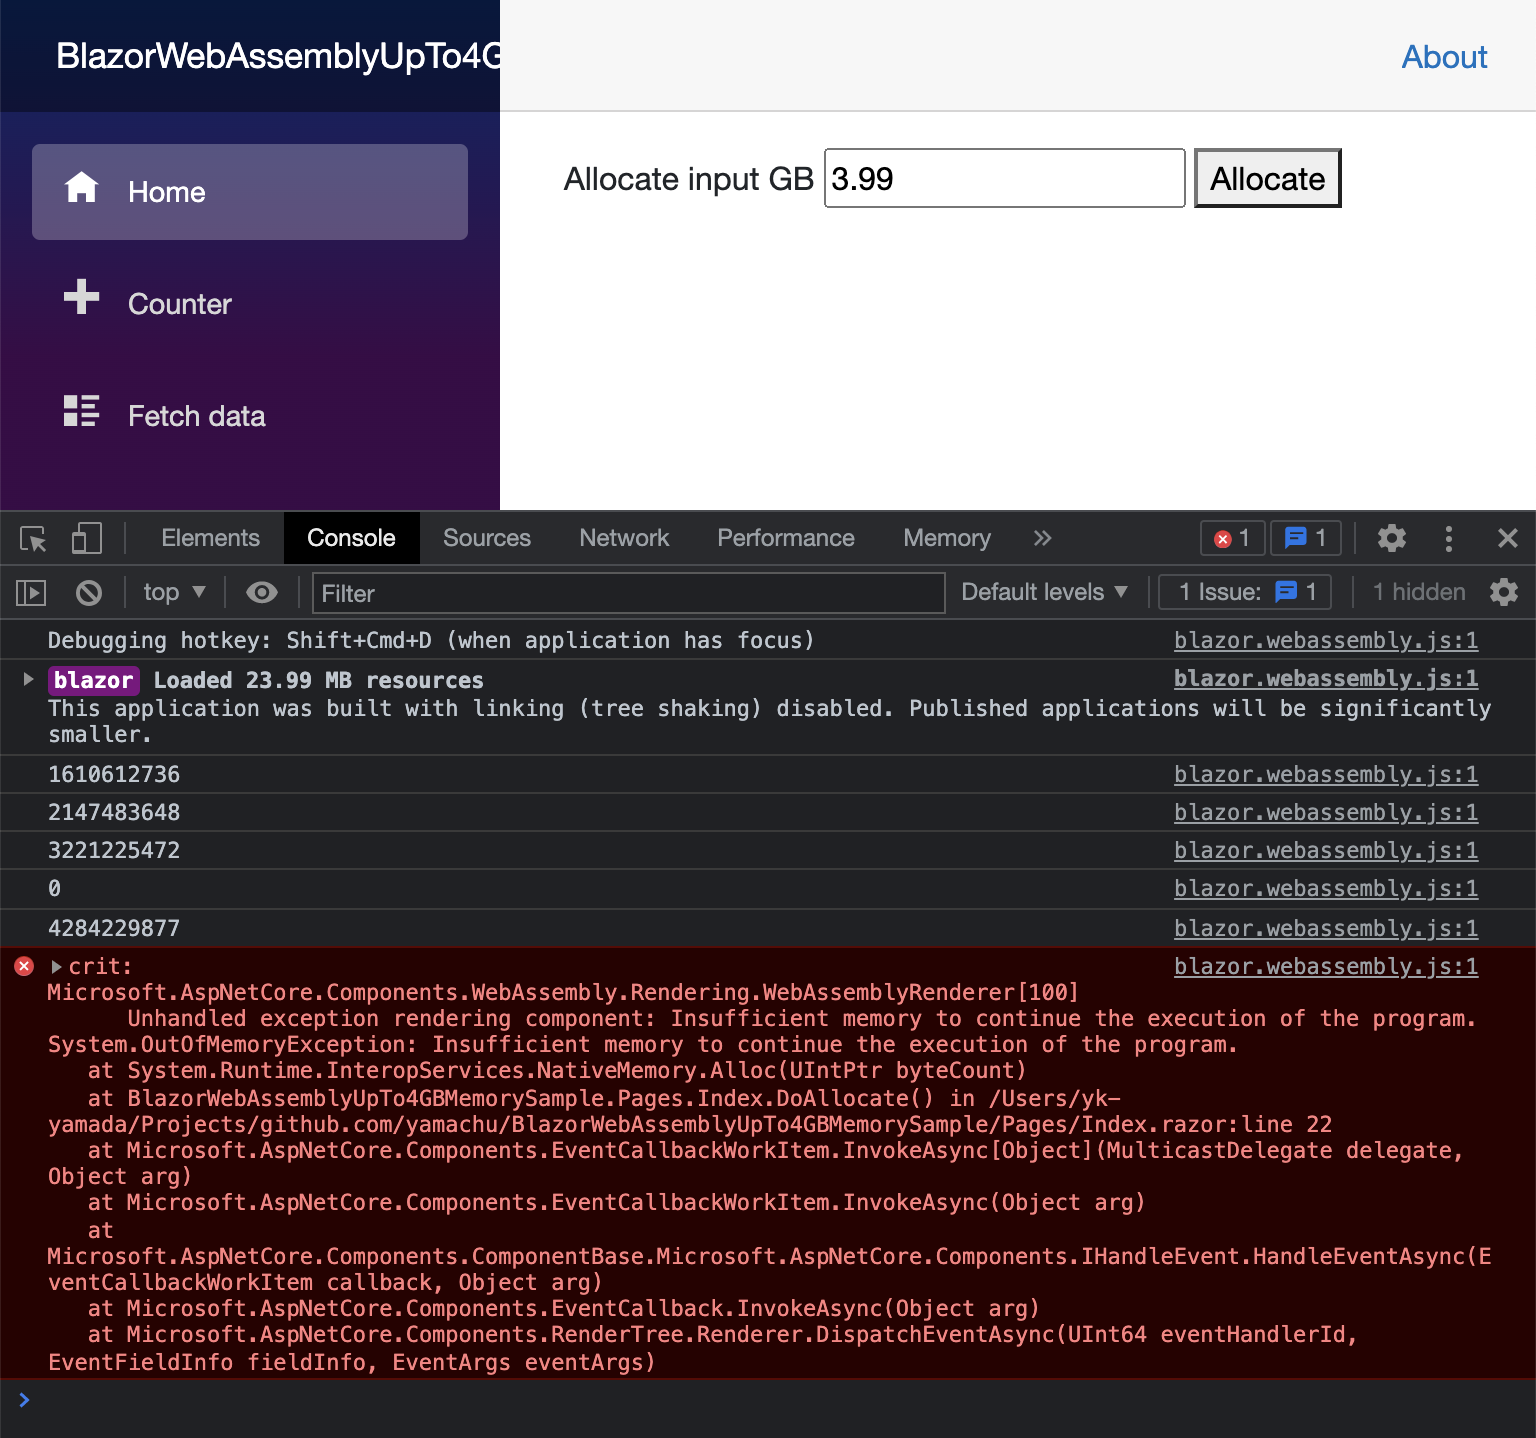Expand the crit error message triangle

point(56,967)
